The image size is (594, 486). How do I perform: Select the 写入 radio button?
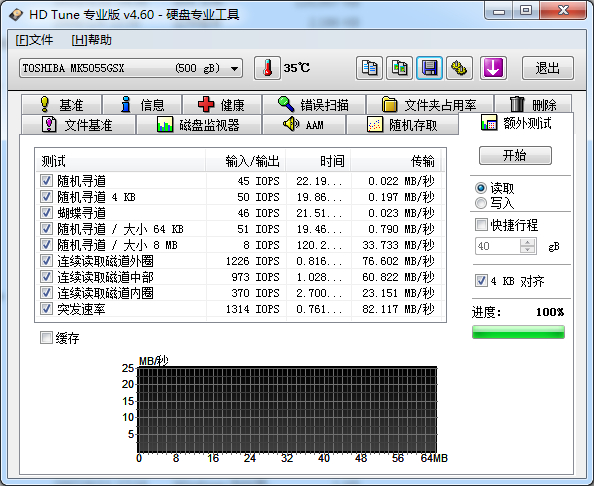481,203
